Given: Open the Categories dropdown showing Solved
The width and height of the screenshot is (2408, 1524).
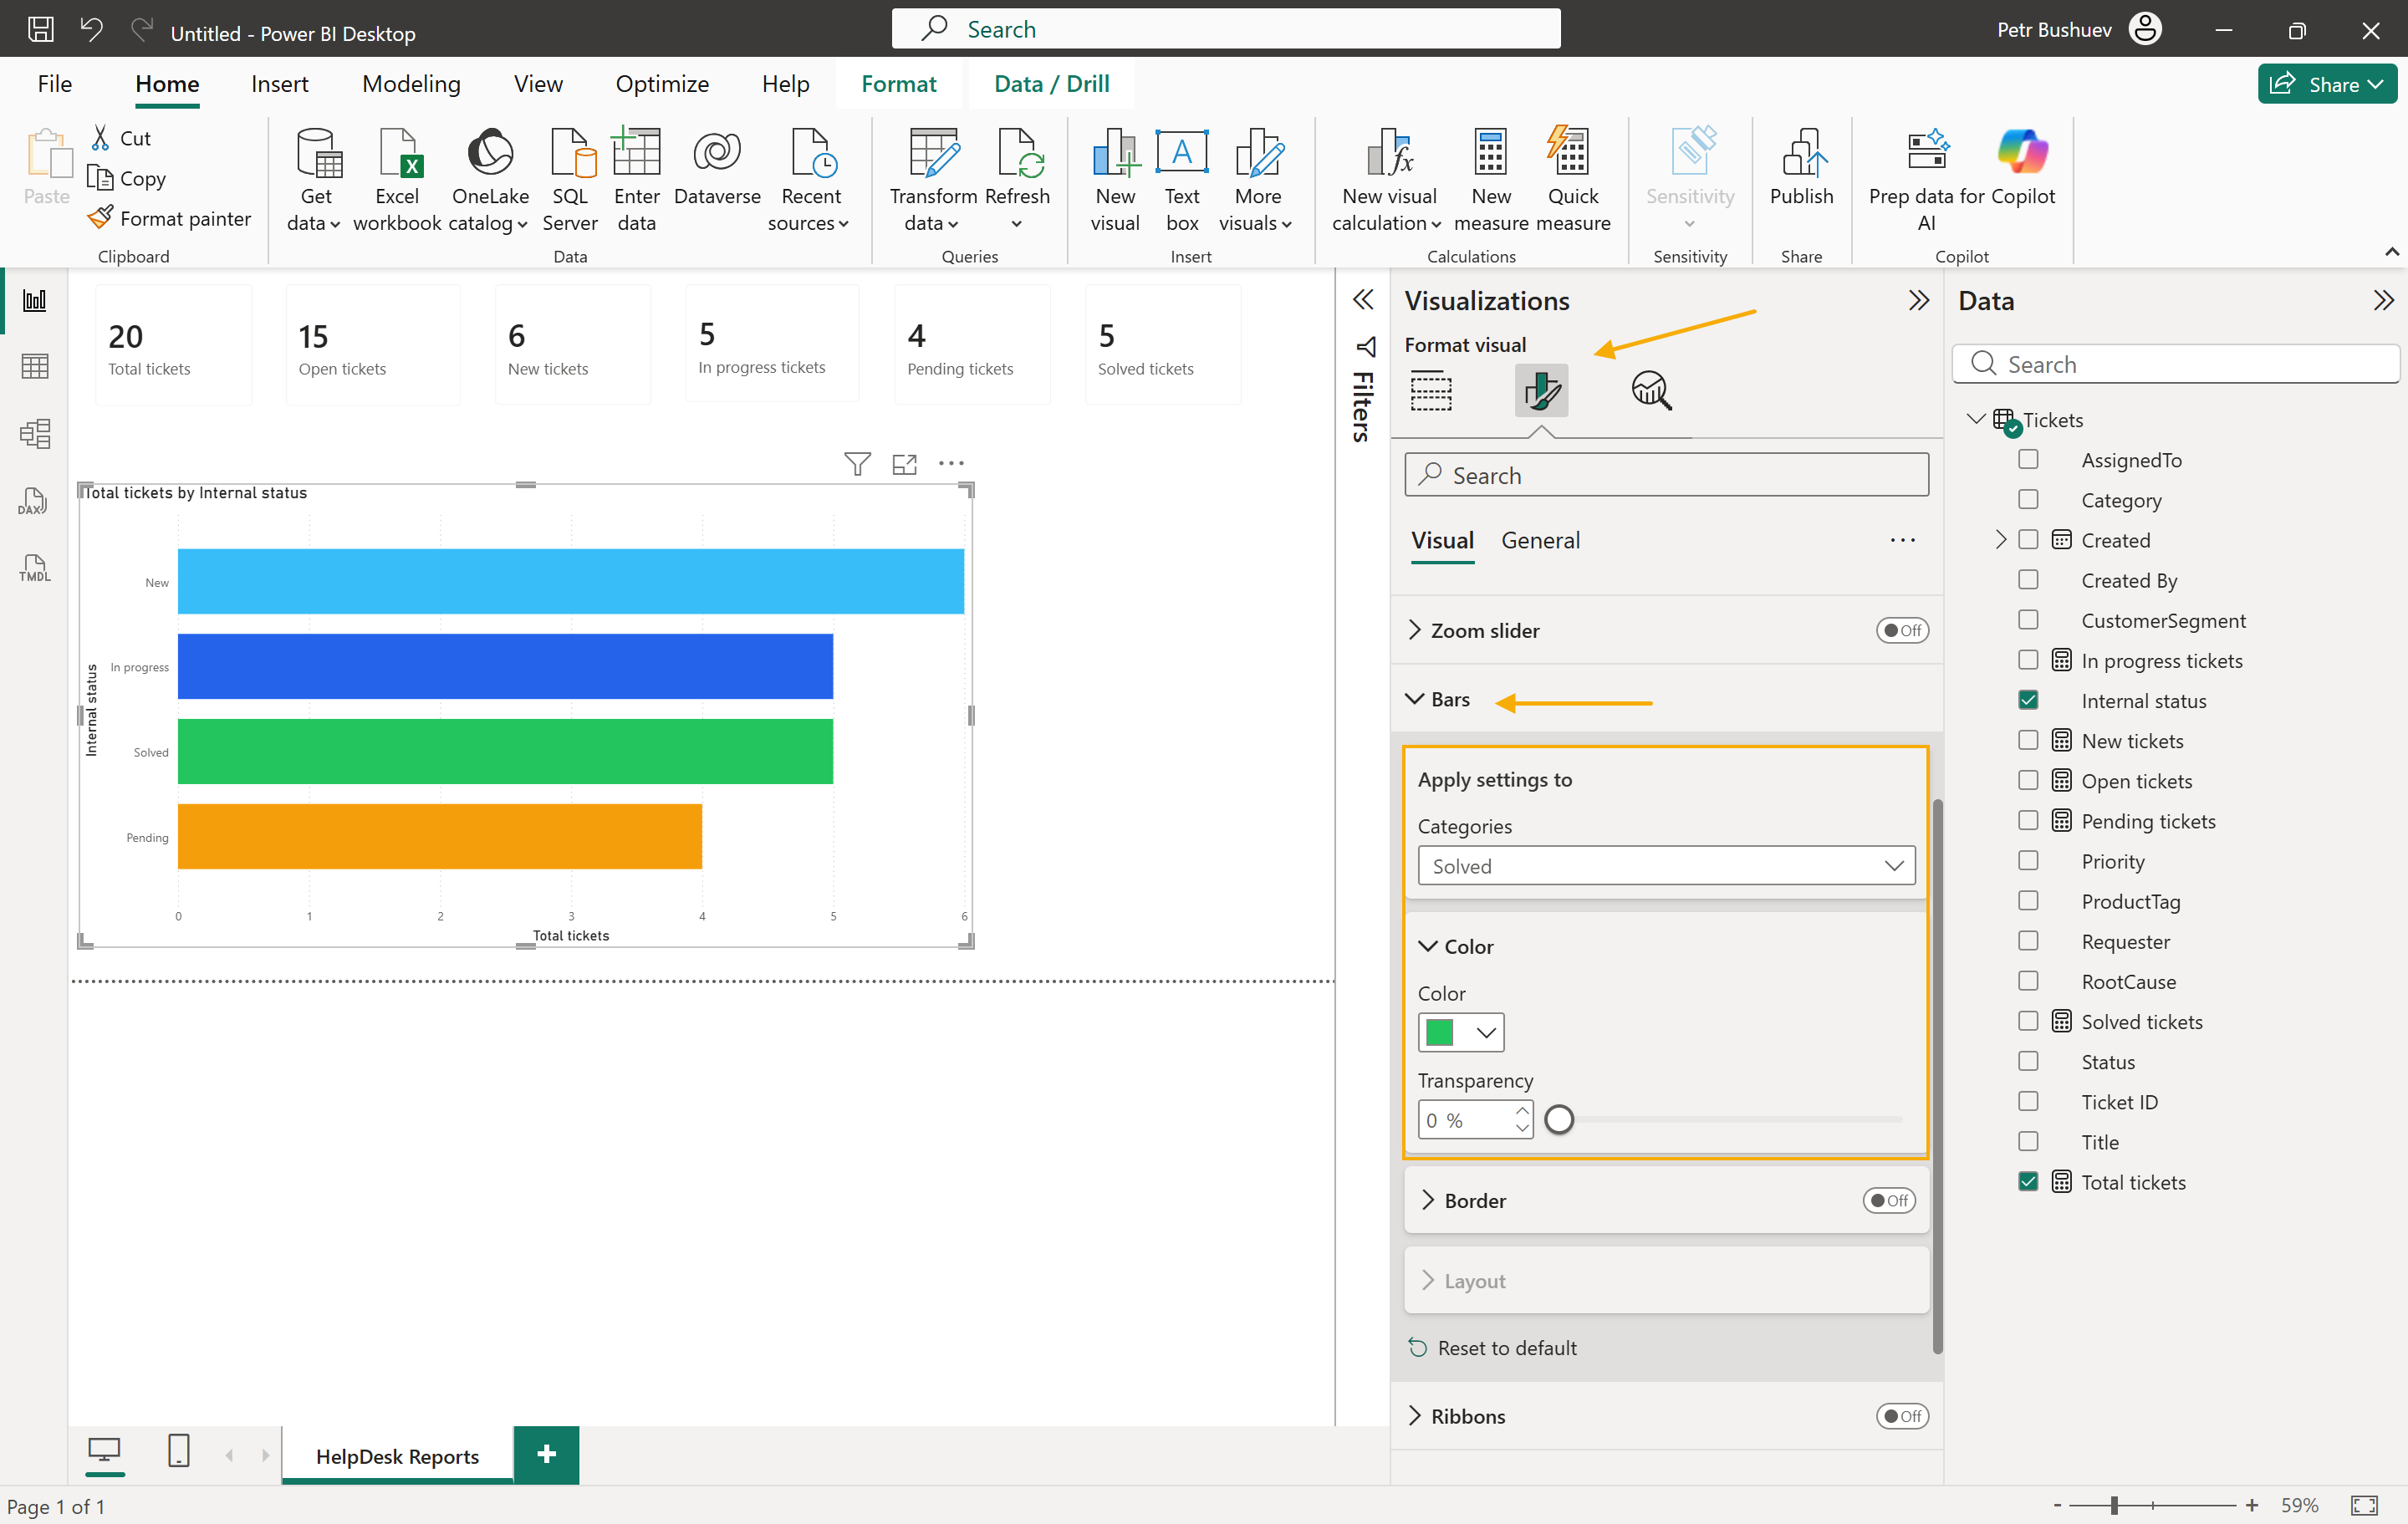Looking at the screenshot, I should coord(1666,866).
